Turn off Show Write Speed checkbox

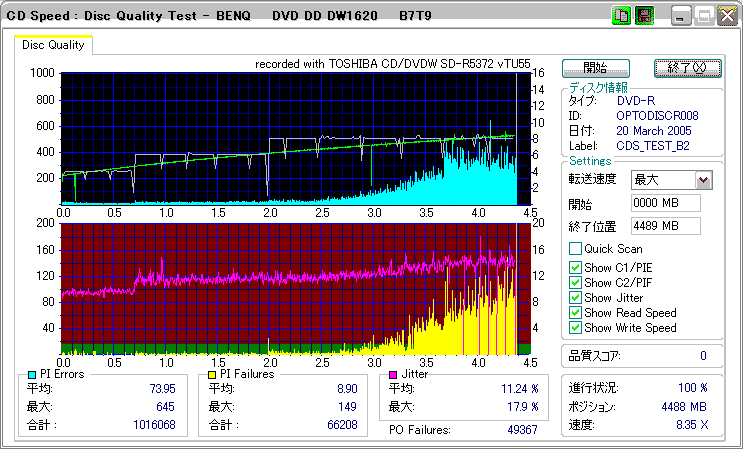[575, 327]
